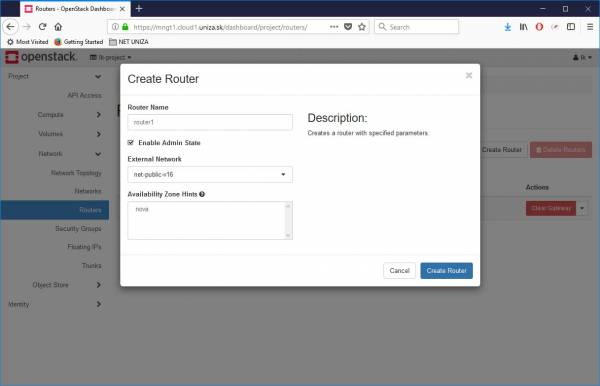Screen dimensions: 600x386
Task: Click the browser Forward arrow button
Action: (x=26, y=27)
